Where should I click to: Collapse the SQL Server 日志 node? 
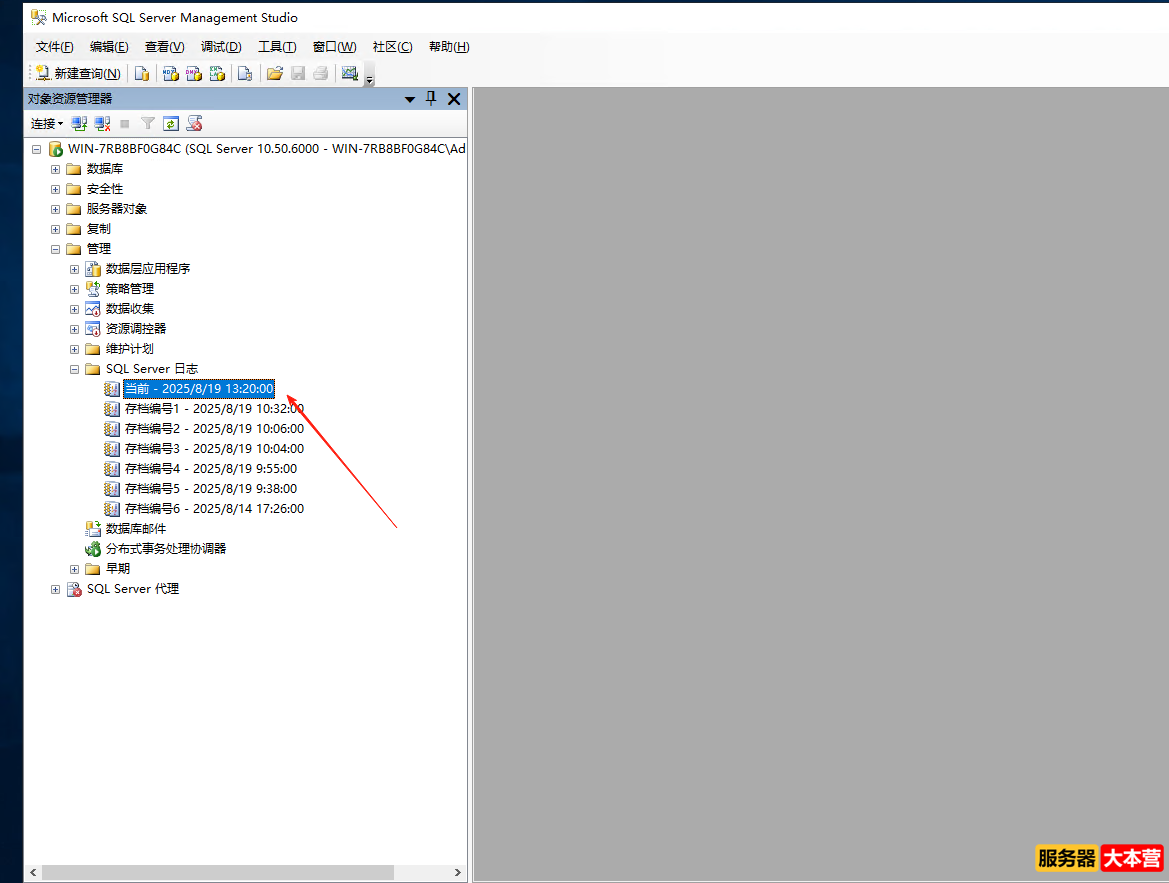point(74,368)
